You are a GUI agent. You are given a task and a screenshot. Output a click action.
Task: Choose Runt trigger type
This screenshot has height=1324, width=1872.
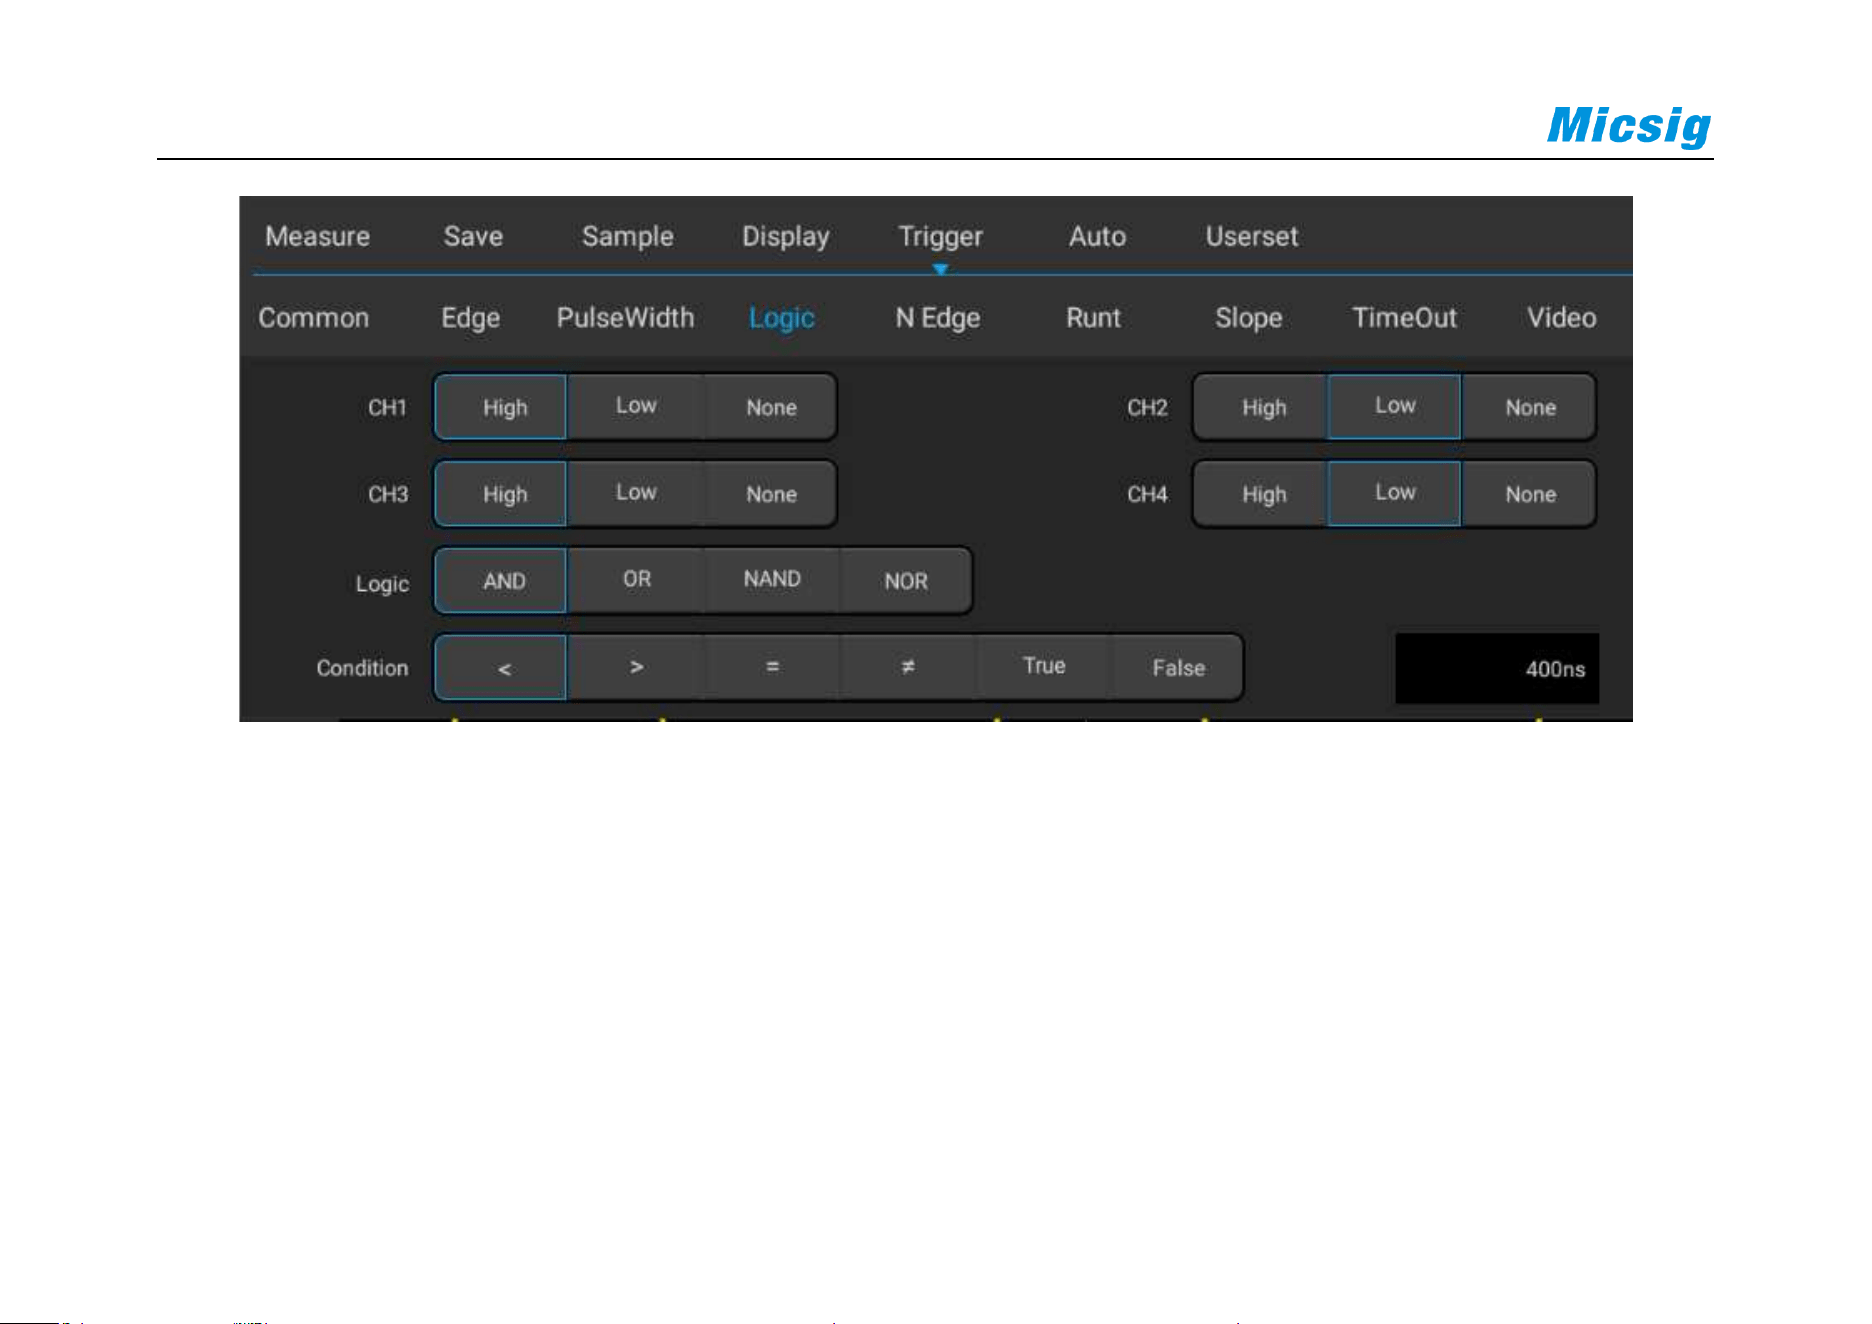coord(1093,318)
